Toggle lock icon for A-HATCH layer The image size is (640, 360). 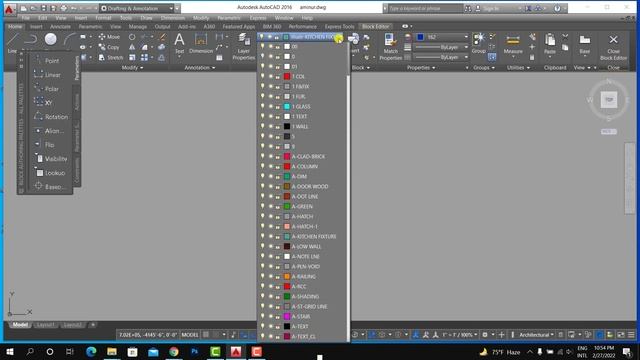tap(278, 216)
